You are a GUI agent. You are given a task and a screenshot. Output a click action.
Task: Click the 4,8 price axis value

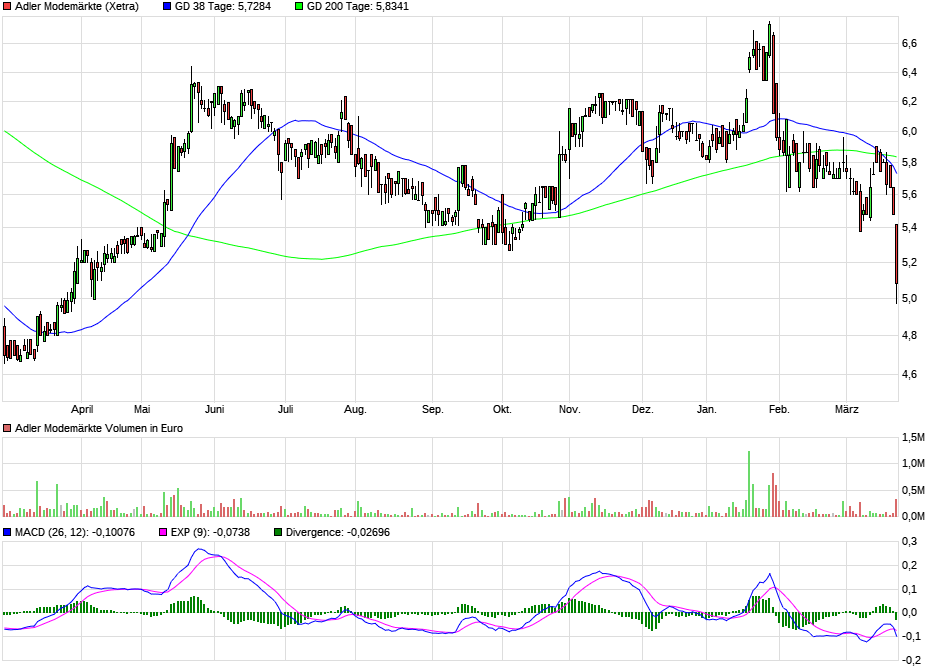tap(909, 336)
